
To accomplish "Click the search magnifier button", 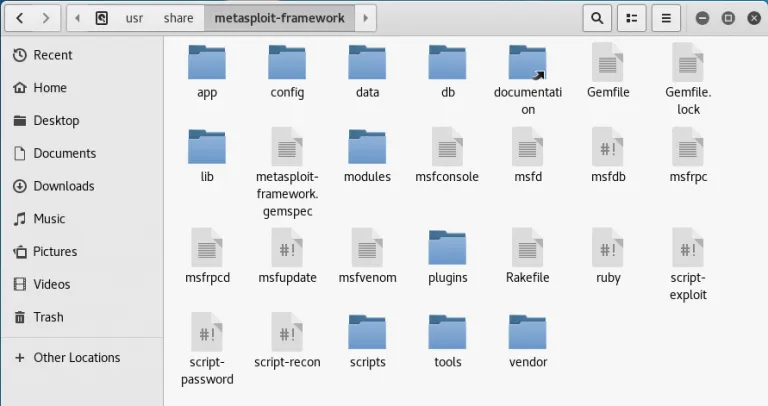I will (597, 18).
